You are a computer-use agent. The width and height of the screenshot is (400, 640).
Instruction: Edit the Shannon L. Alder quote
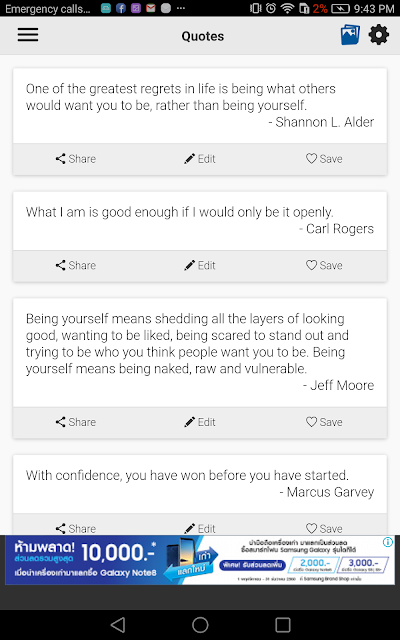click(x=200, y=159)
